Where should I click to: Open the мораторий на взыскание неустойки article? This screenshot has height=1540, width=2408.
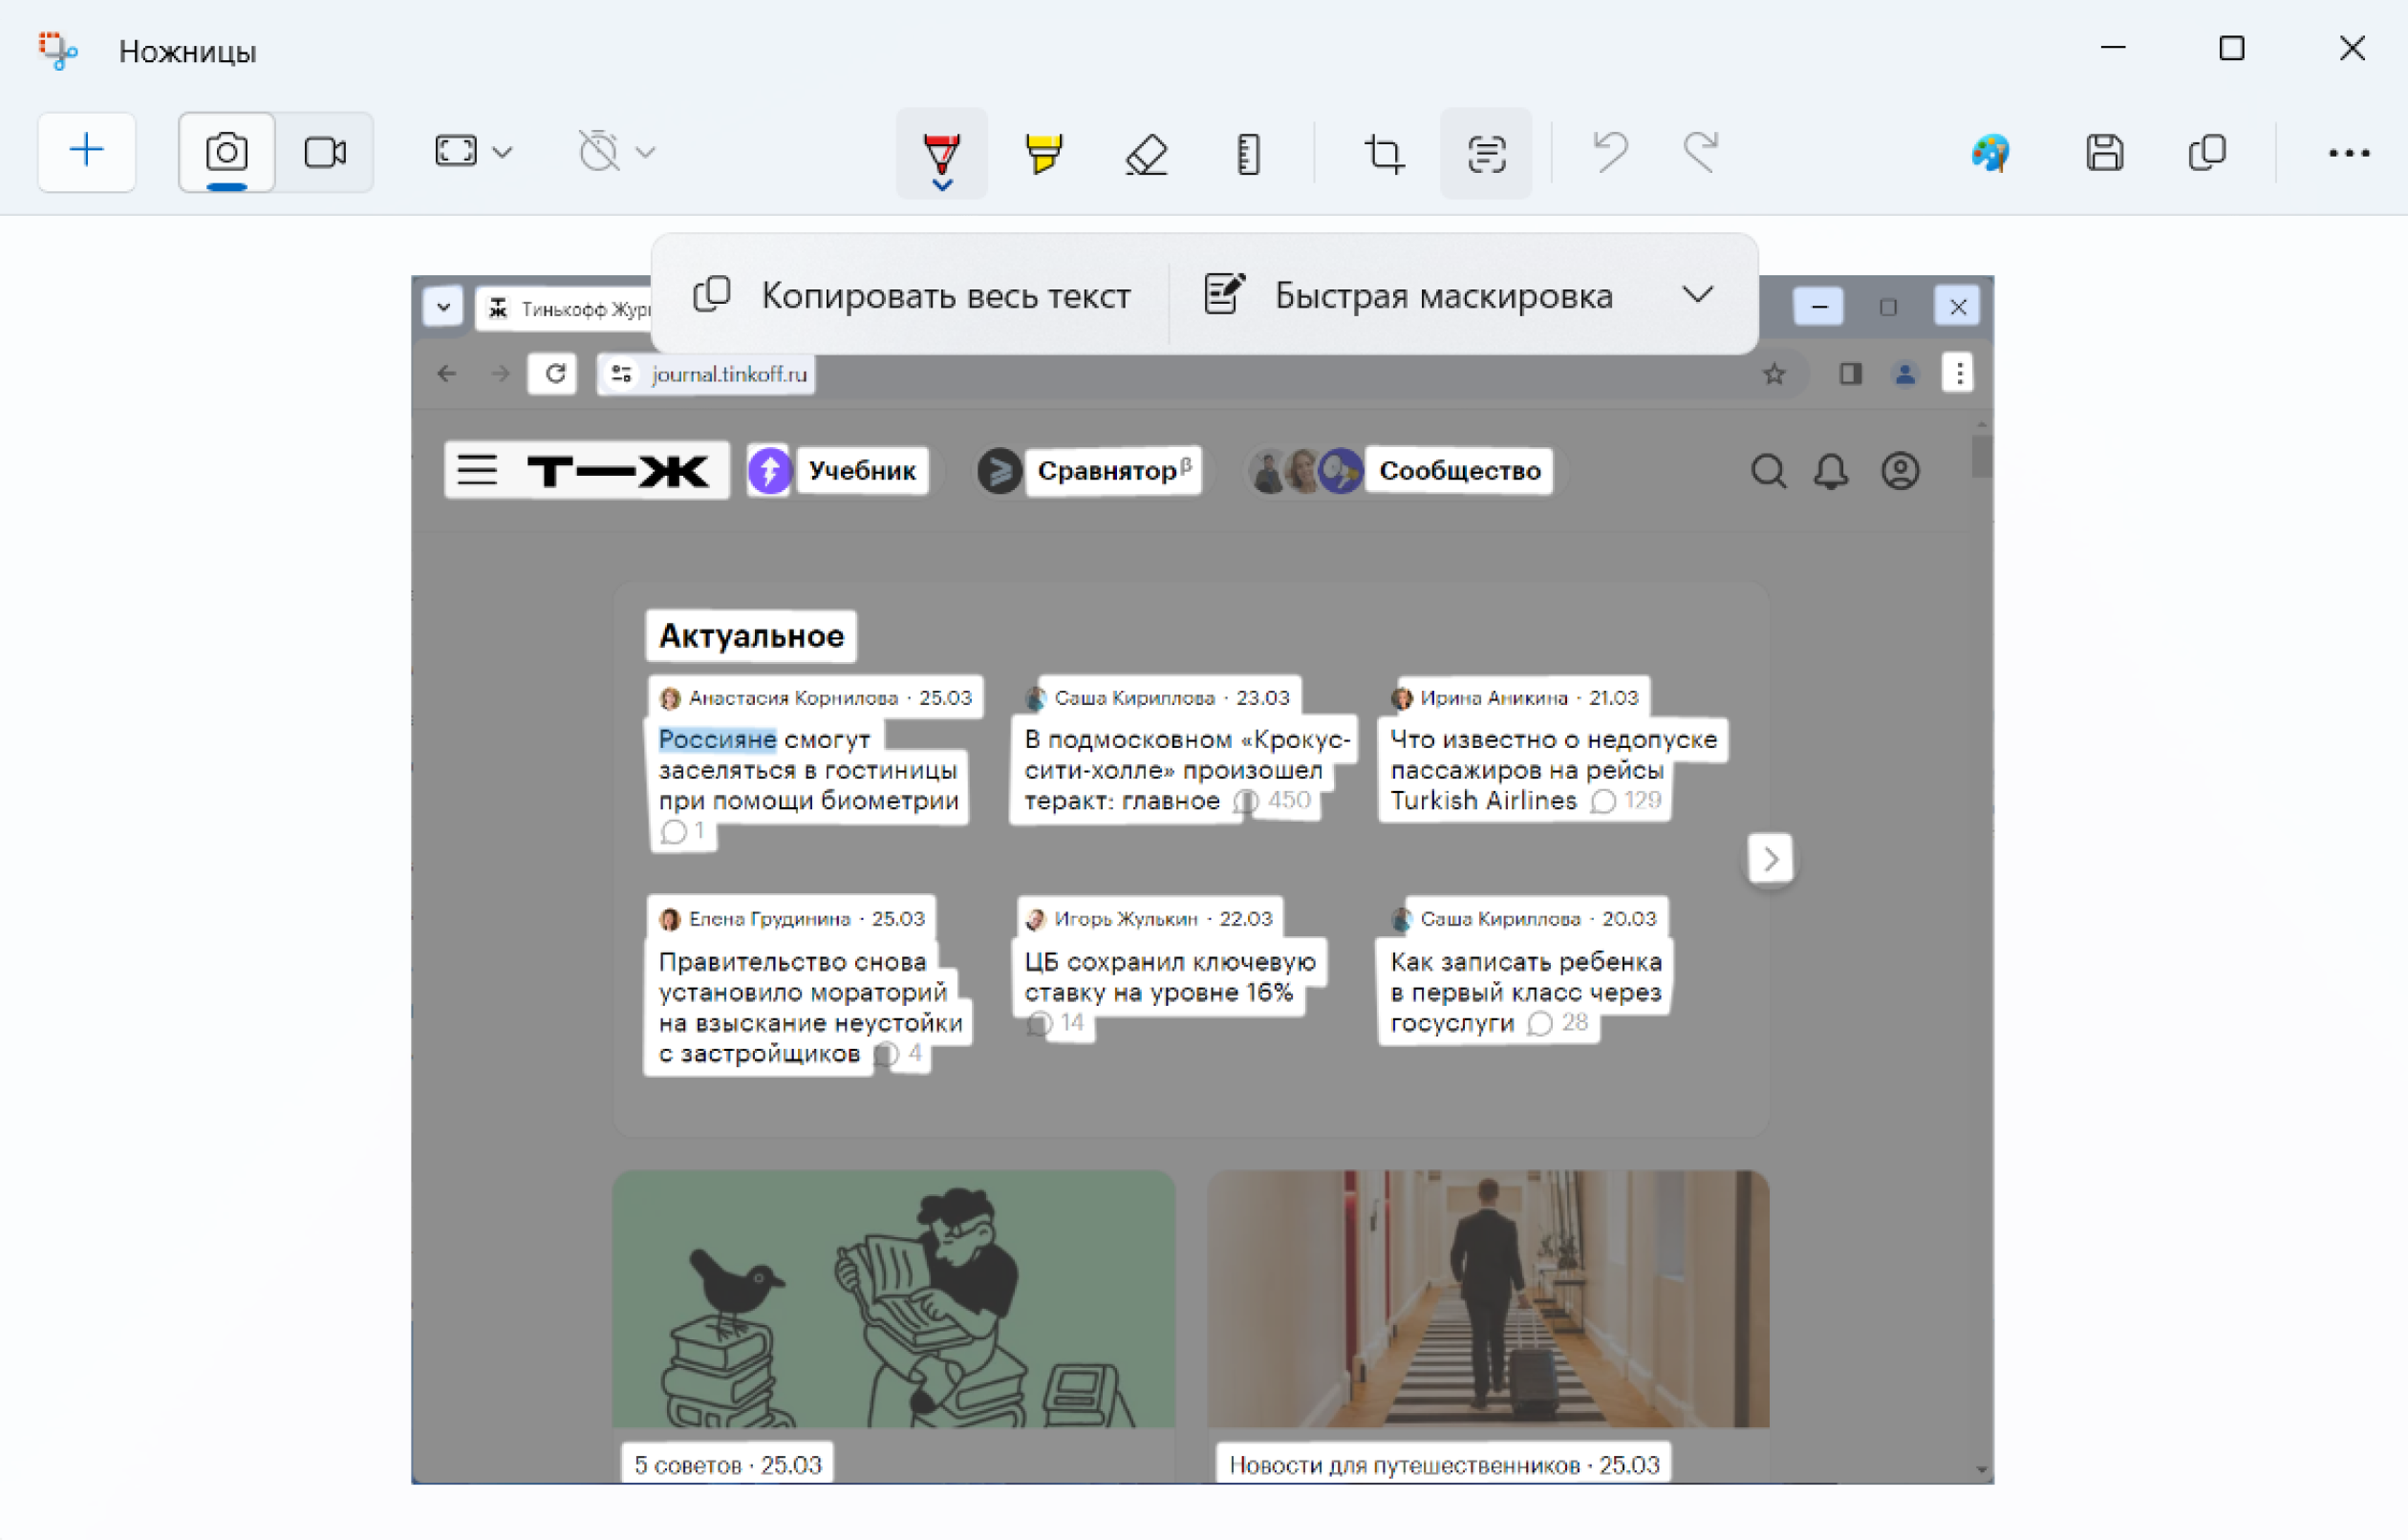point(810,1007)
